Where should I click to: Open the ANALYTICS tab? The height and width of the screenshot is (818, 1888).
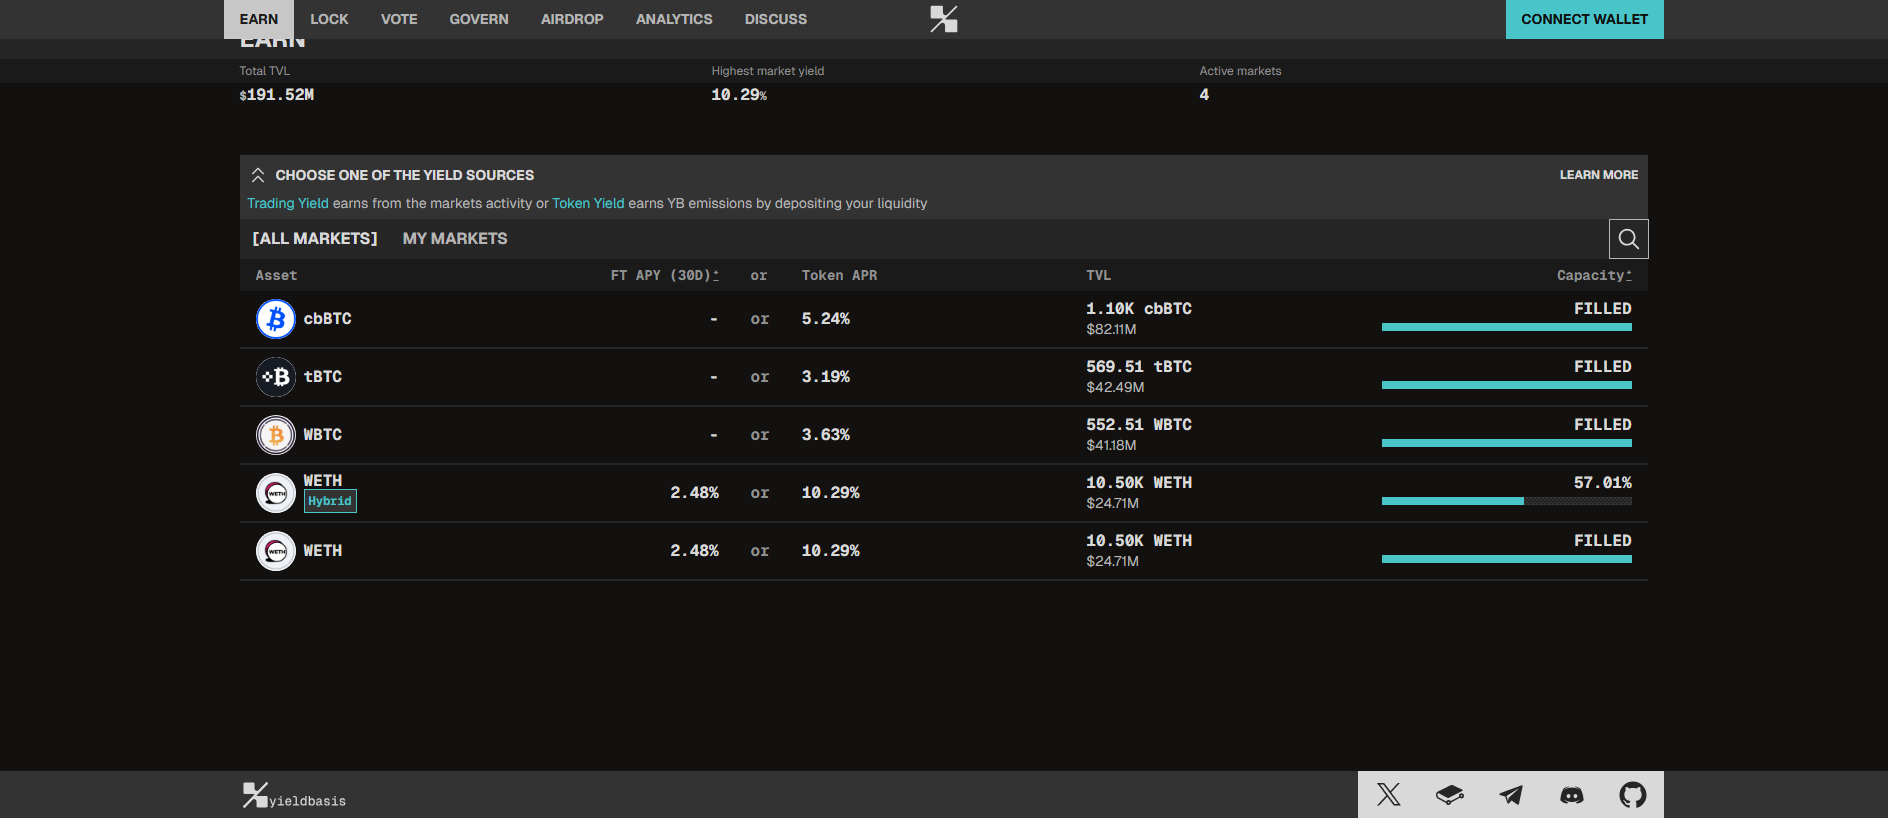pyautogui.click(x=674, y=19)
